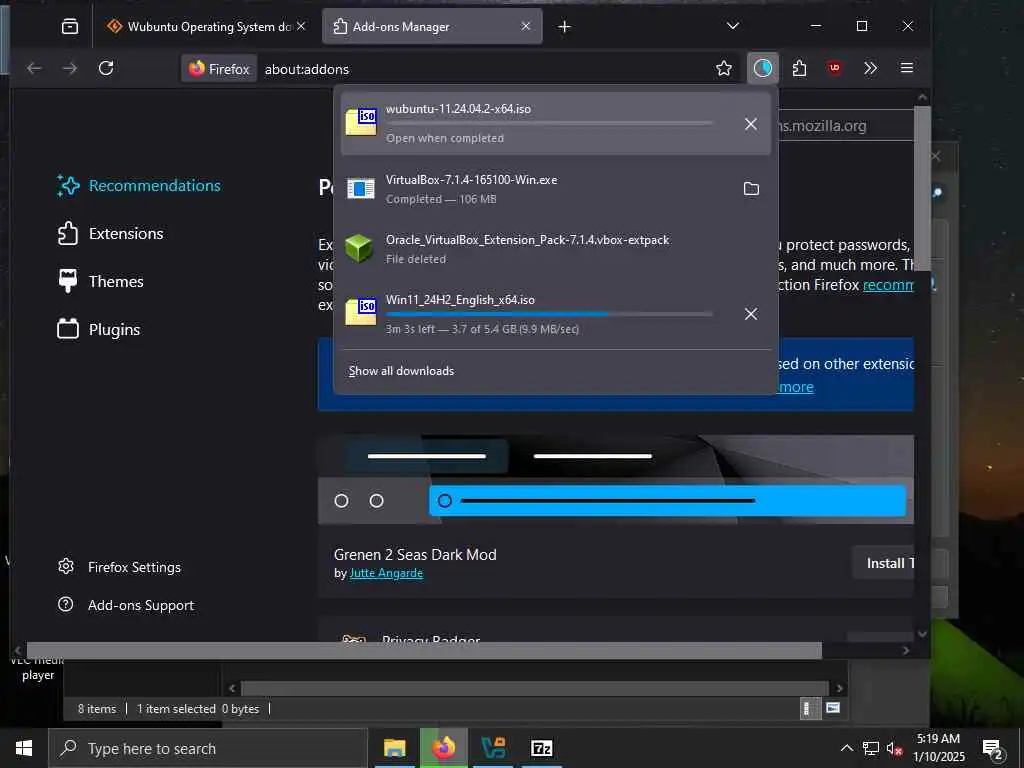Select the Add-ons Manager tab
The height and width of the screenshot is (768, 1024).
click(x=432, y=26)
